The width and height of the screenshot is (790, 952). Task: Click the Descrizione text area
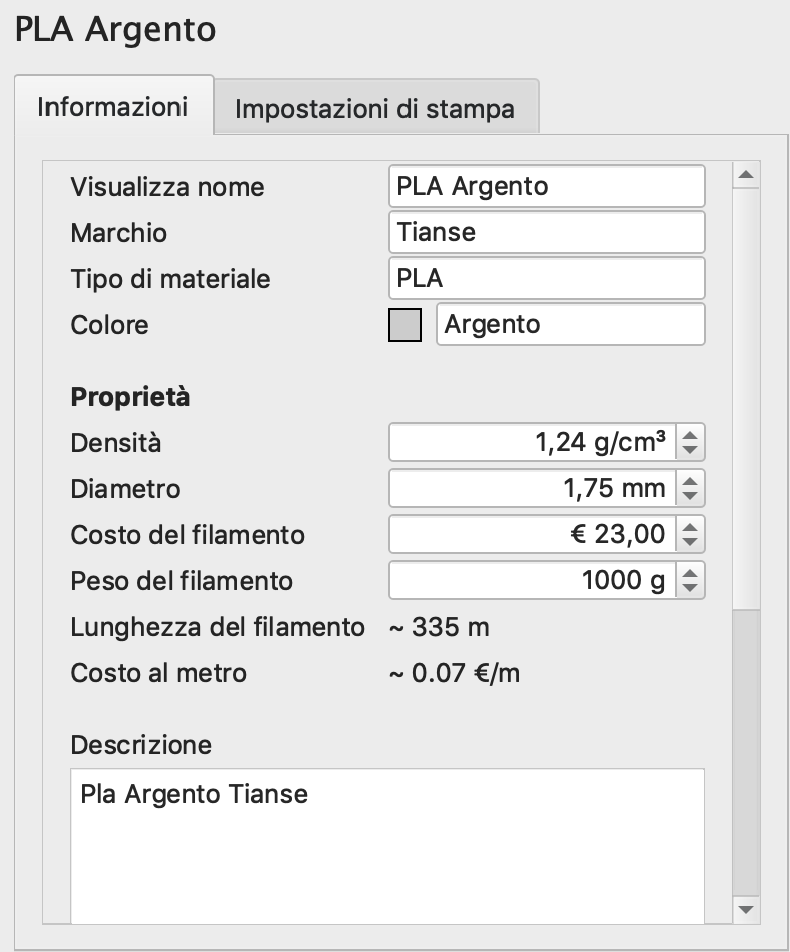[387, 845]
